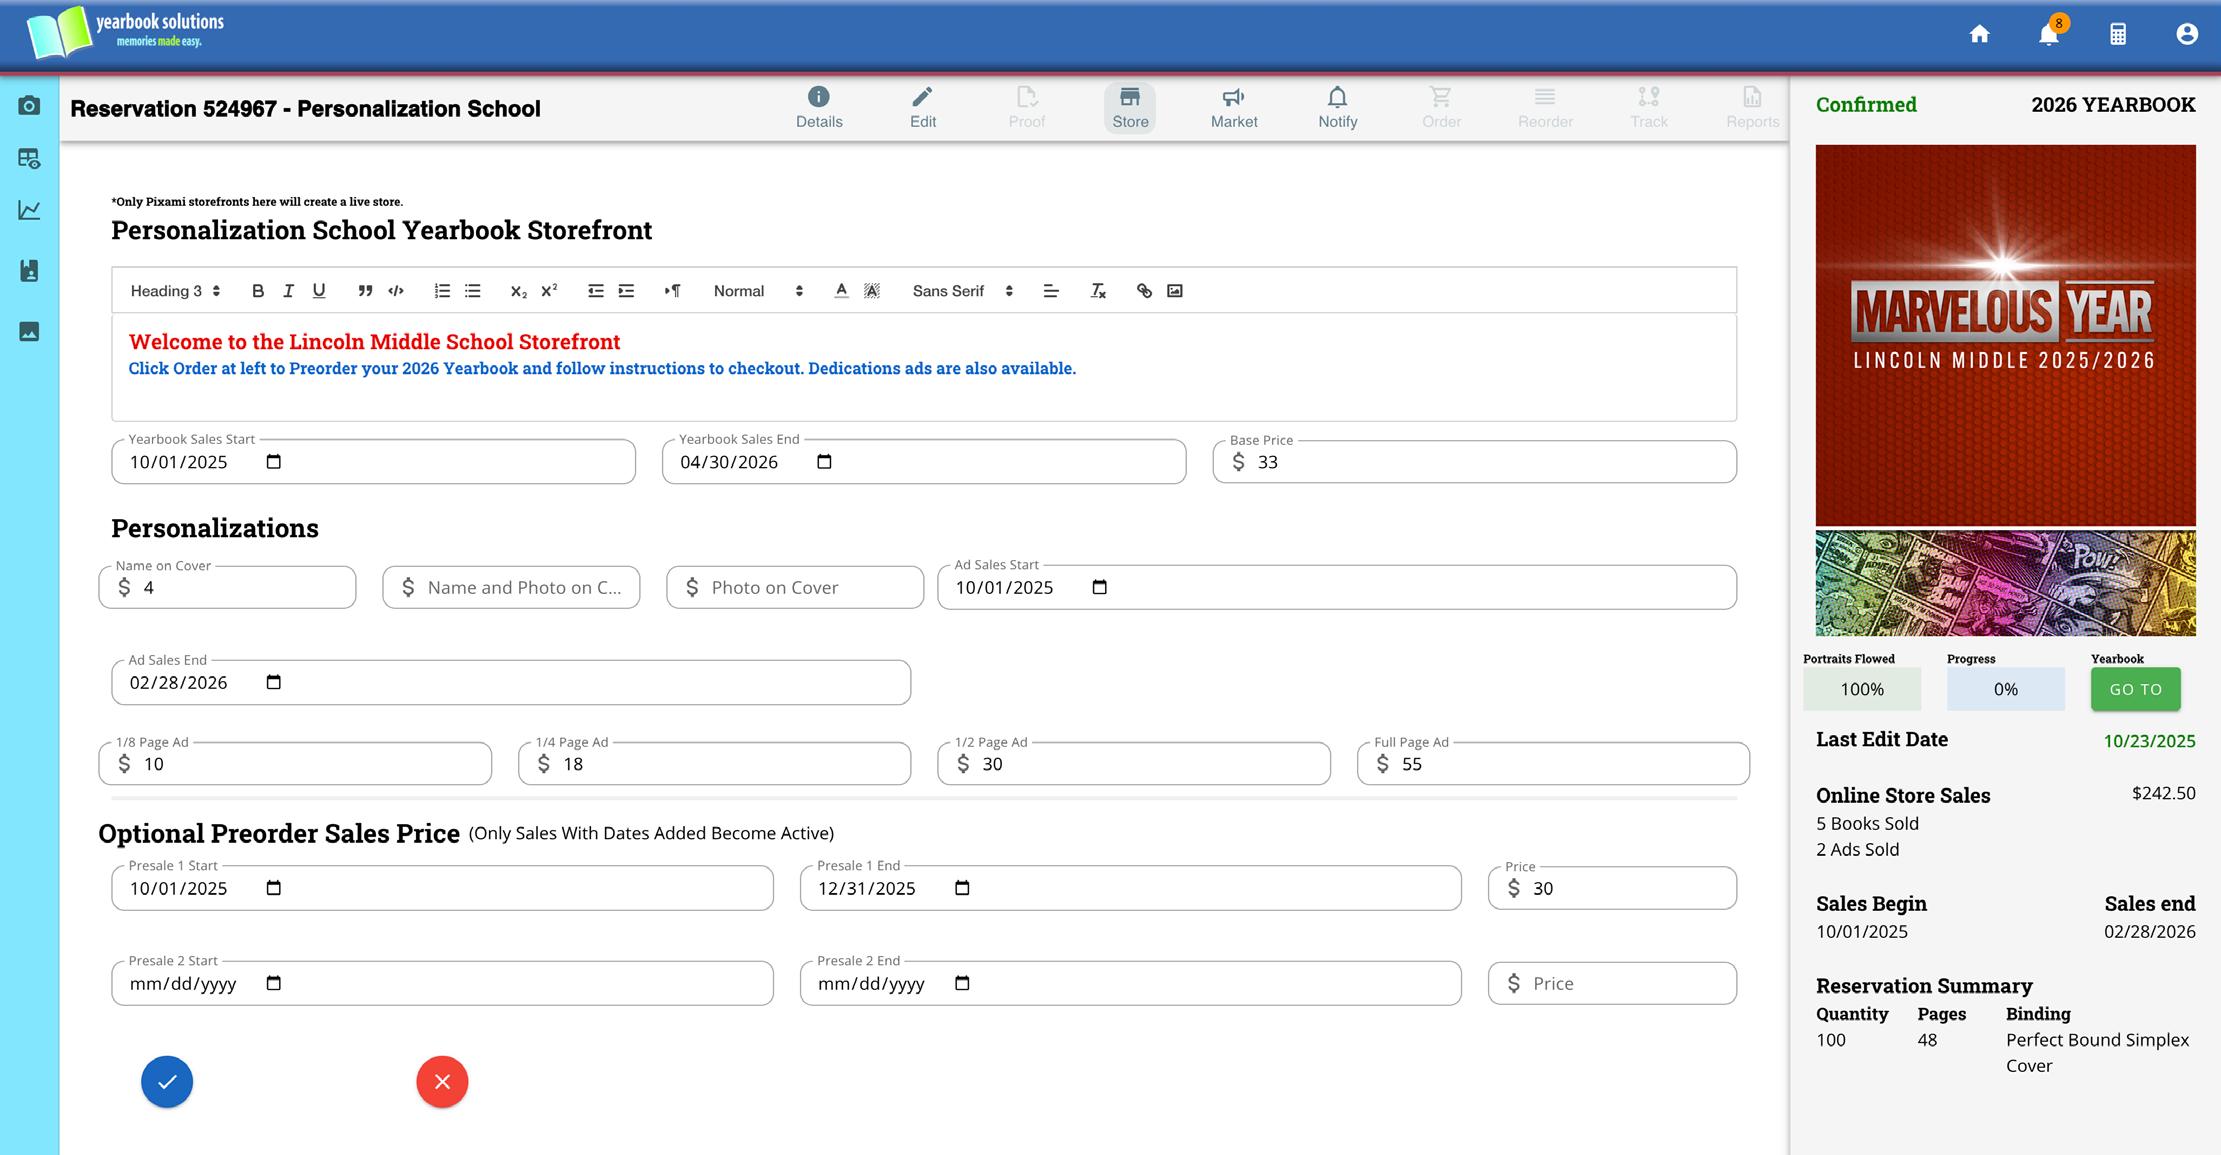Toggle underline formatting
This screenshot has height=1155, width=2221.
point(319,291)
